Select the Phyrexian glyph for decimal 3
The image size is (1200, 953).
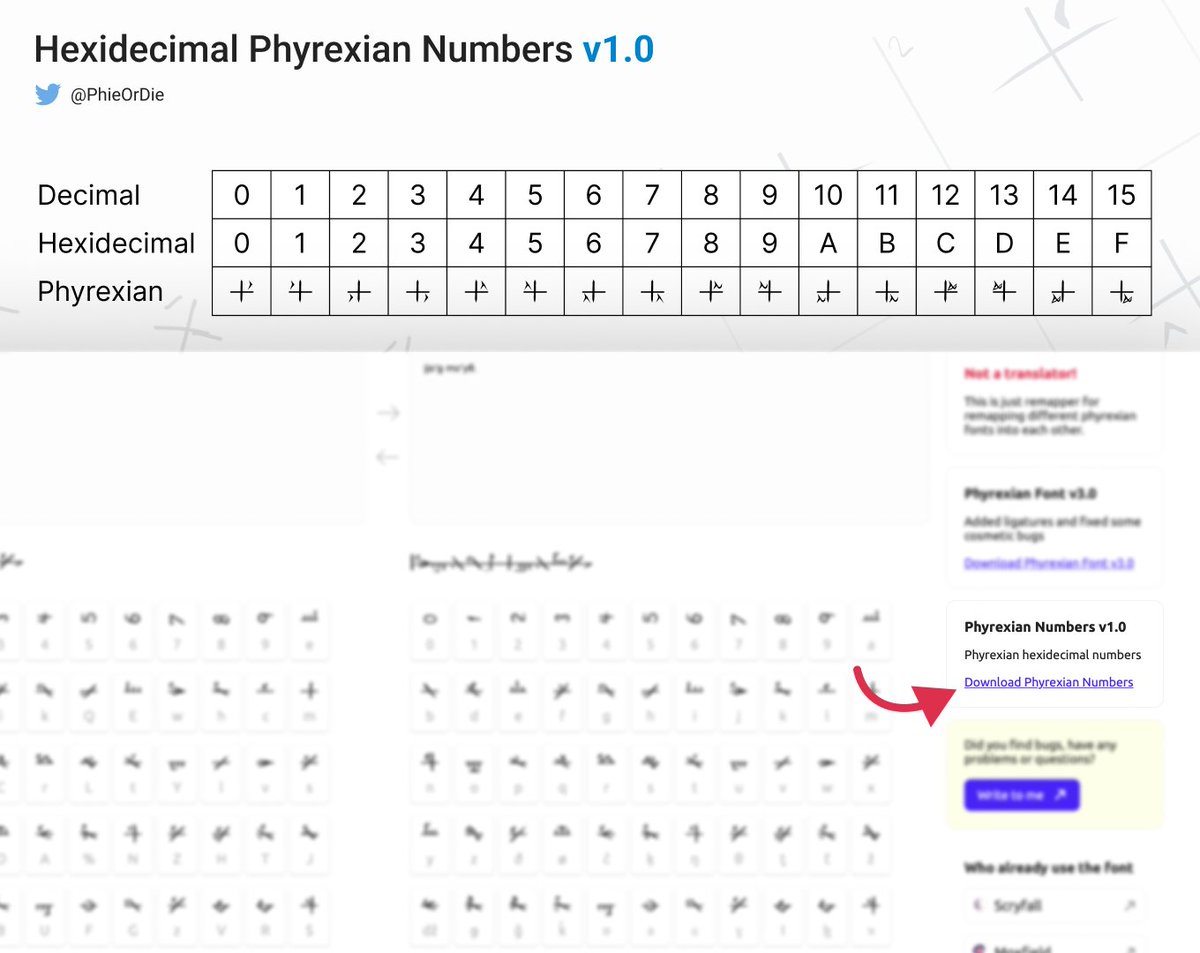coord(418,292)
